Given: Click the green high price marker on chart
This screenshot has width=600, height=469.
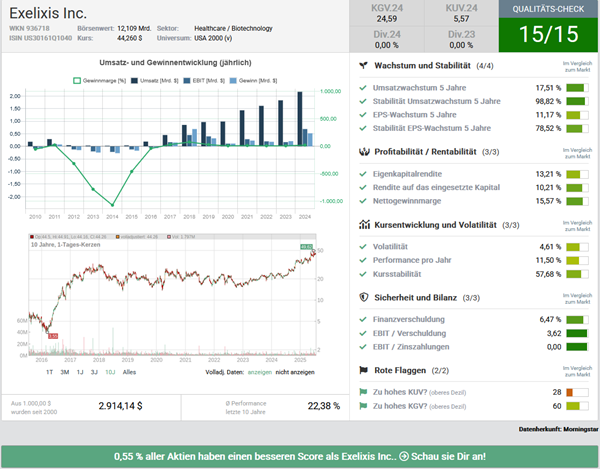Looking at the screenshot, I should point(307,247).
